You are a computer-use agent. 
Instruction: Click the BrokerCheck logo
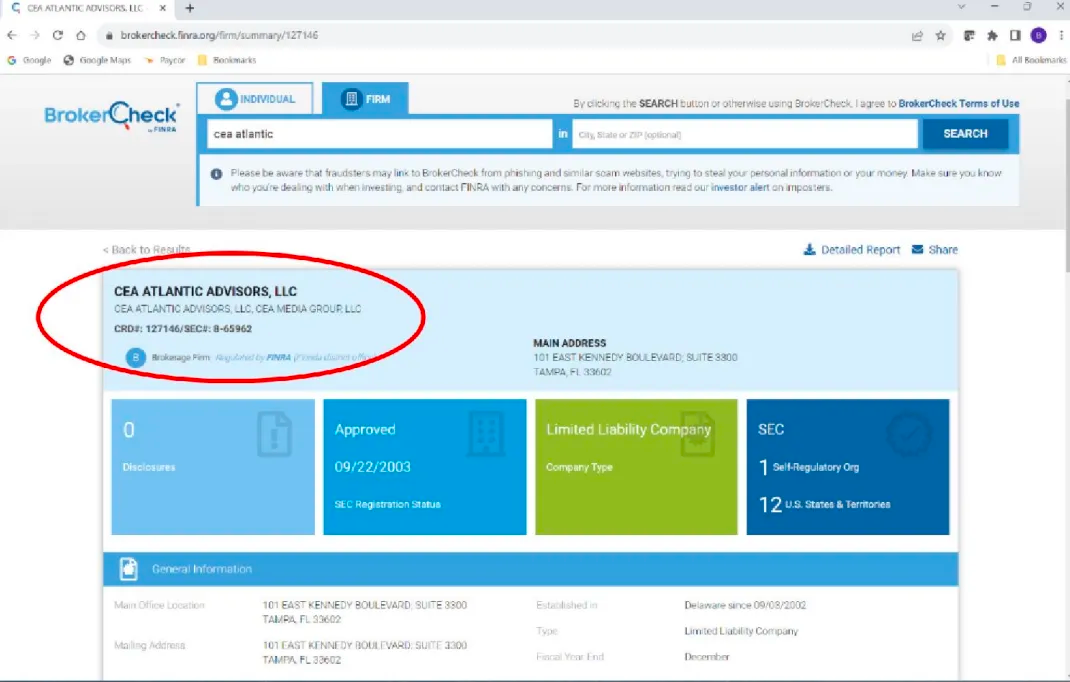(112, 117)
